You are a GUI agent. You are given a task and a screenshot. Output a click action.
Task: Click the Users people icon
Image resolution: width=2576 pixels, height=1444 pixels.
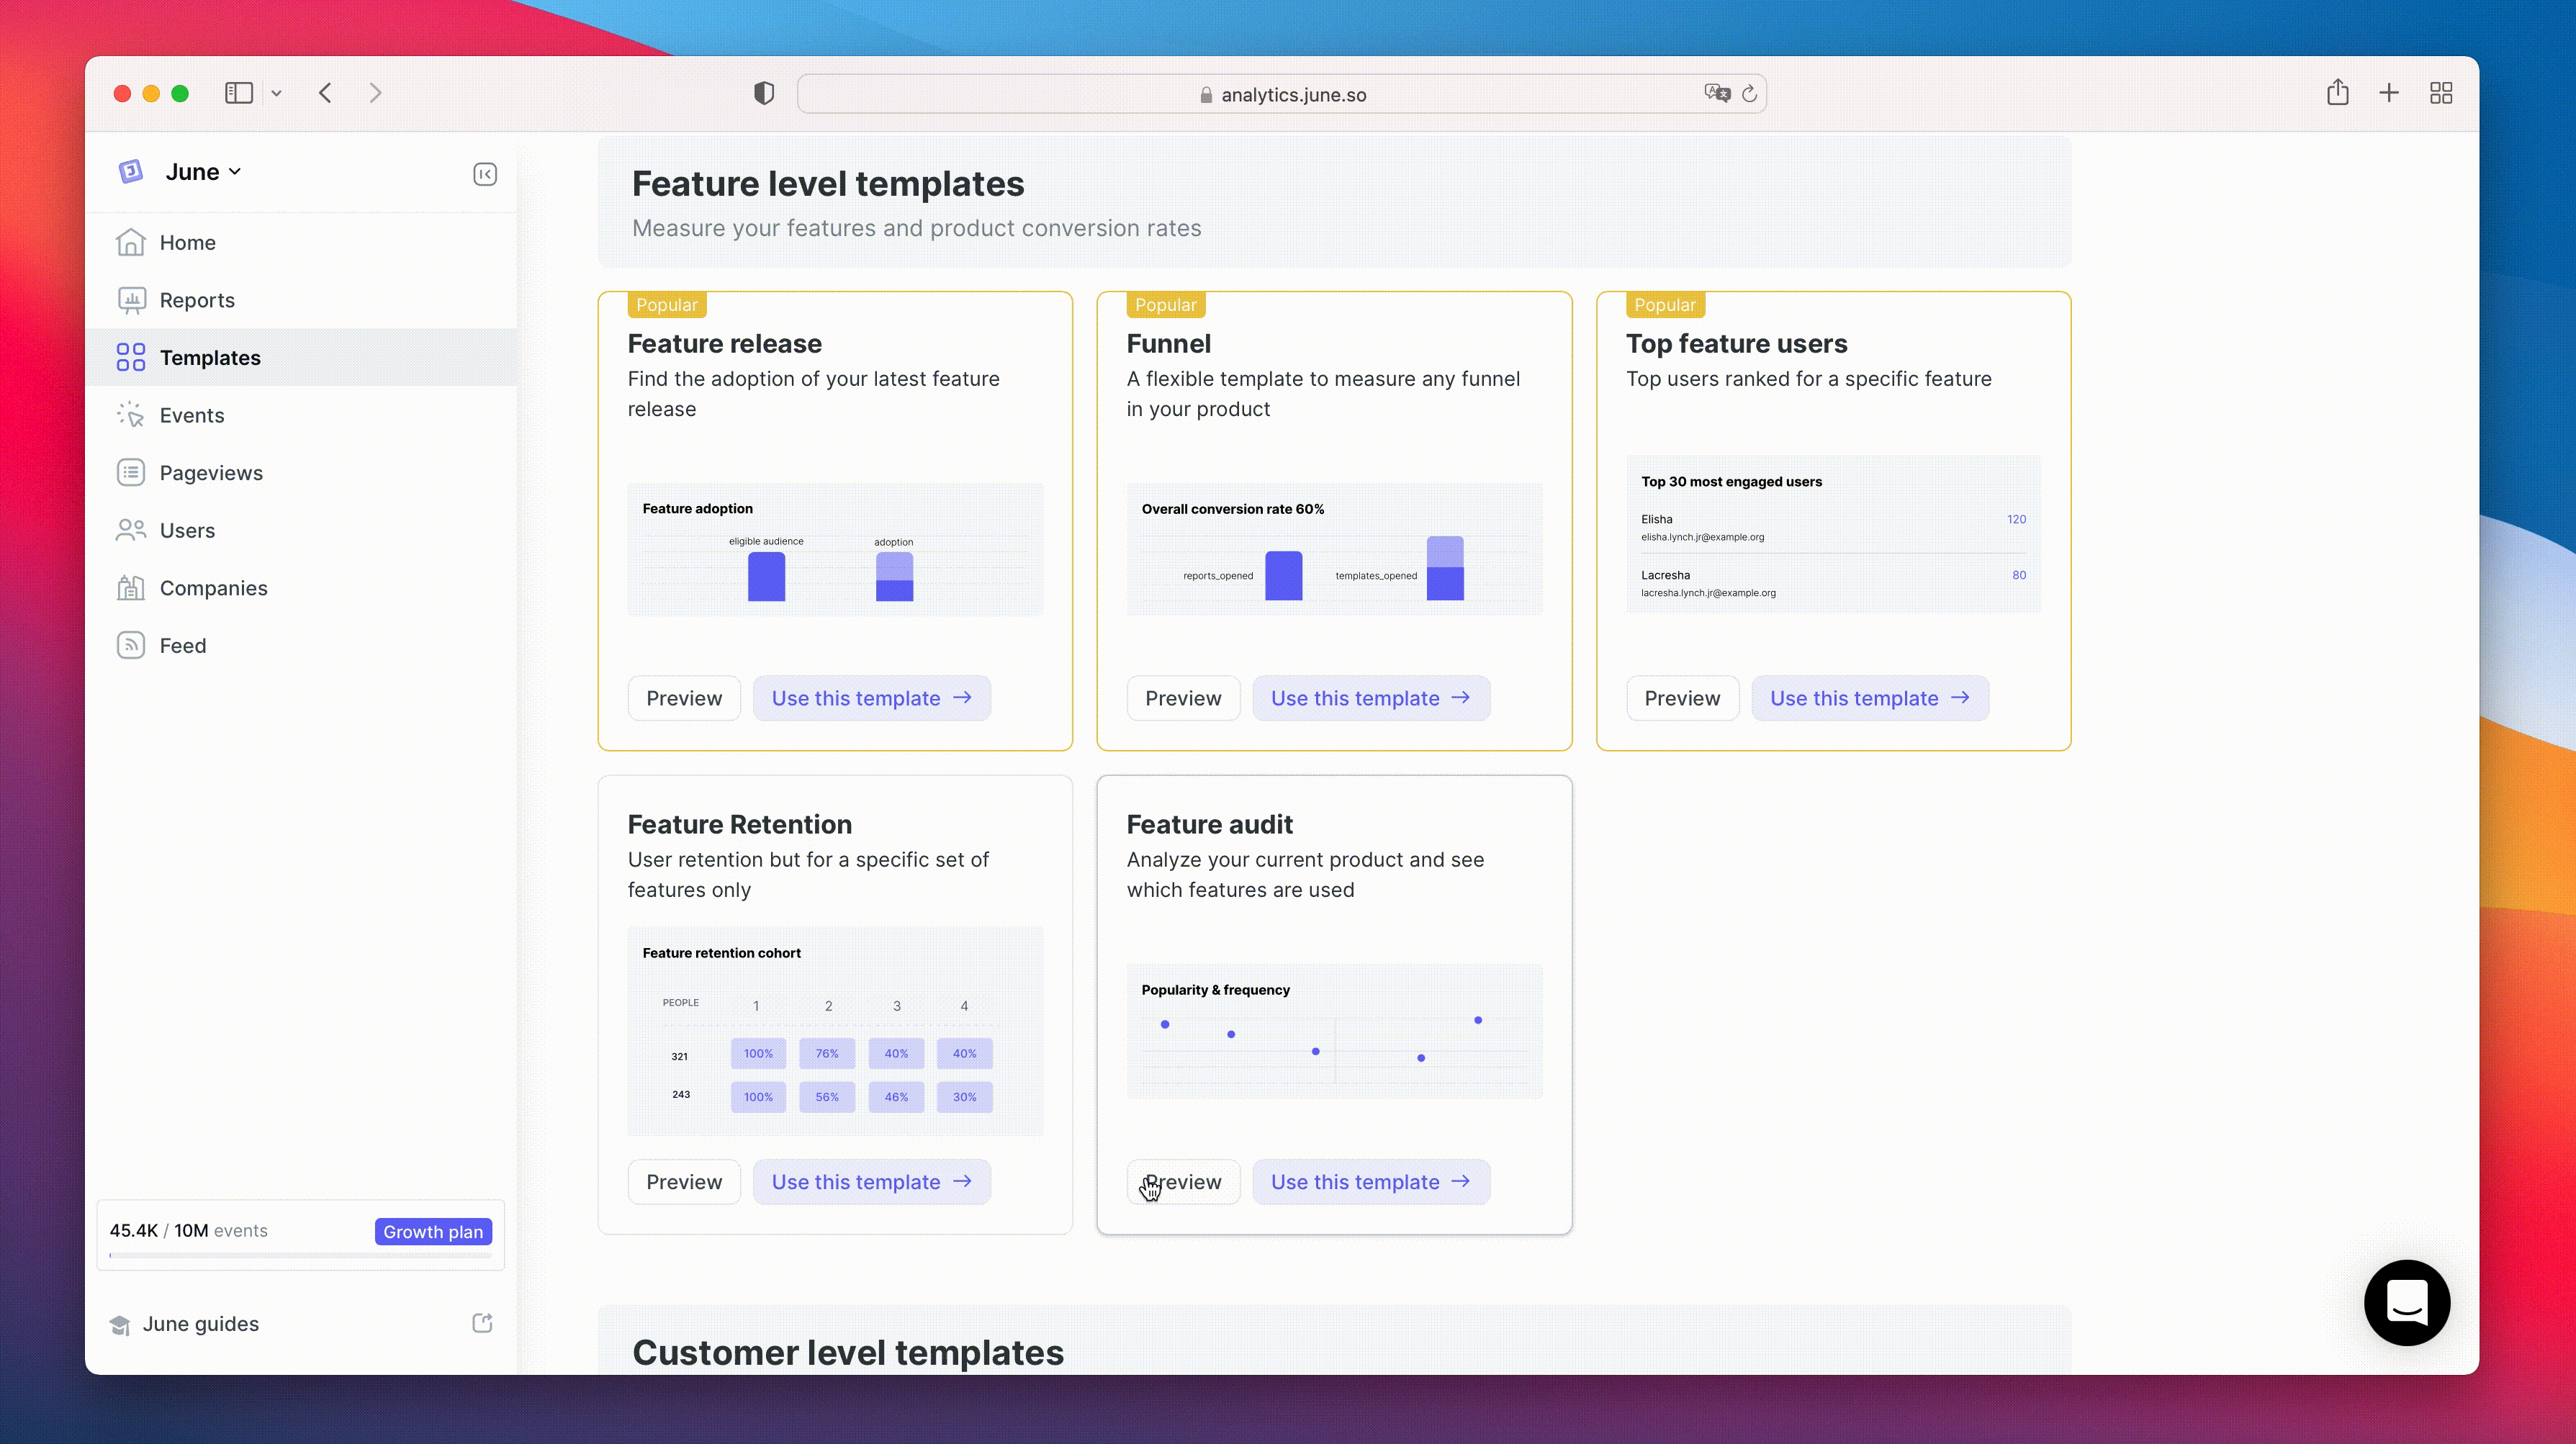click(x=131, y=530)
